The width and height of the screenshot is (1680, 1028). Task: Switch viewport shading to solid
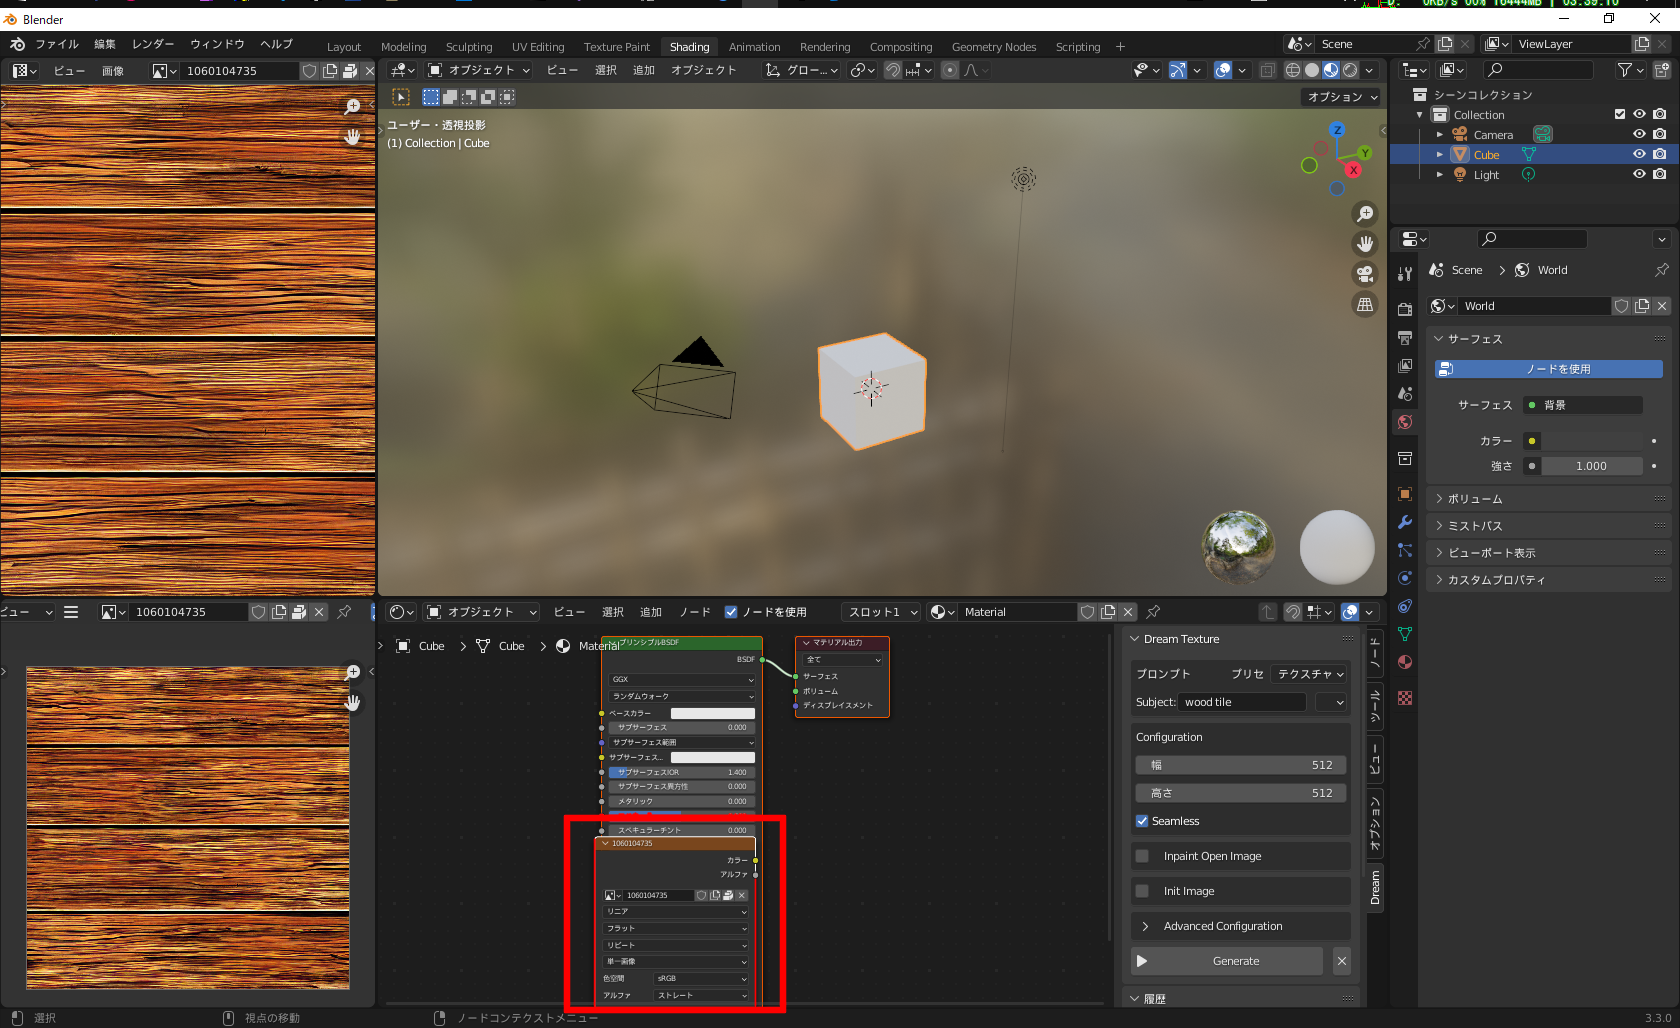click(1312, 70)
